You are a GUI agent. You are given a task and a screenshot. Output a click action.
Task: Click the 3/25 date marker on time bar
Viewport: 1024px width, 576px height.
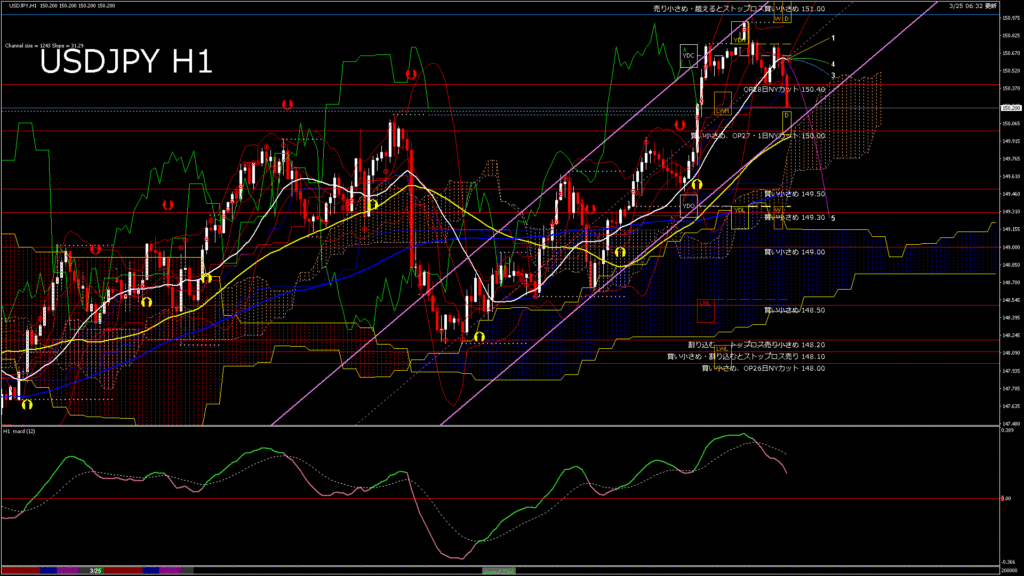click(95, 571)
